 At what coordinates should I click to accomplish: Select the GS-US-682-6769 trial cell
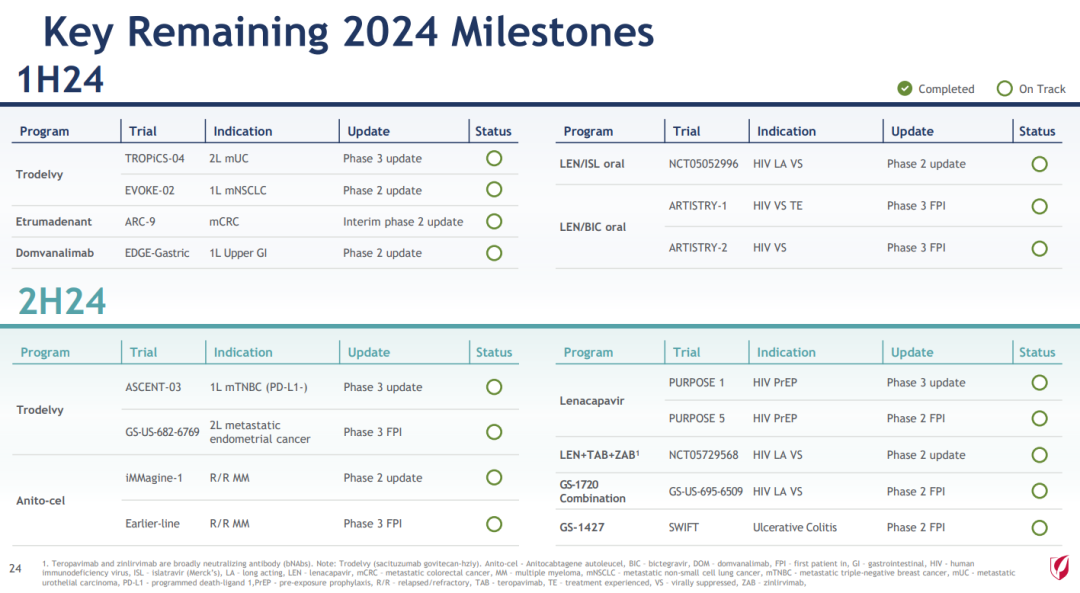(162, 432)
